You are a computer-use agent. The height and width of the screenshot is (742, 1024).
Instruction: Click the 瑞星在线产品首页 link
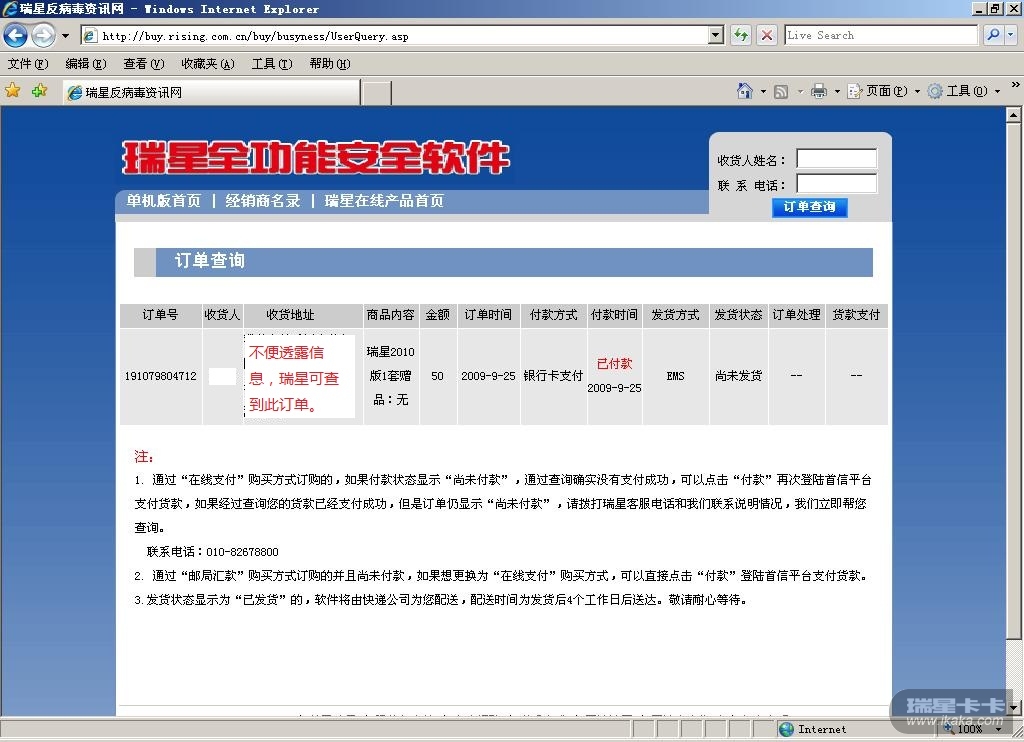coord(384,201)
